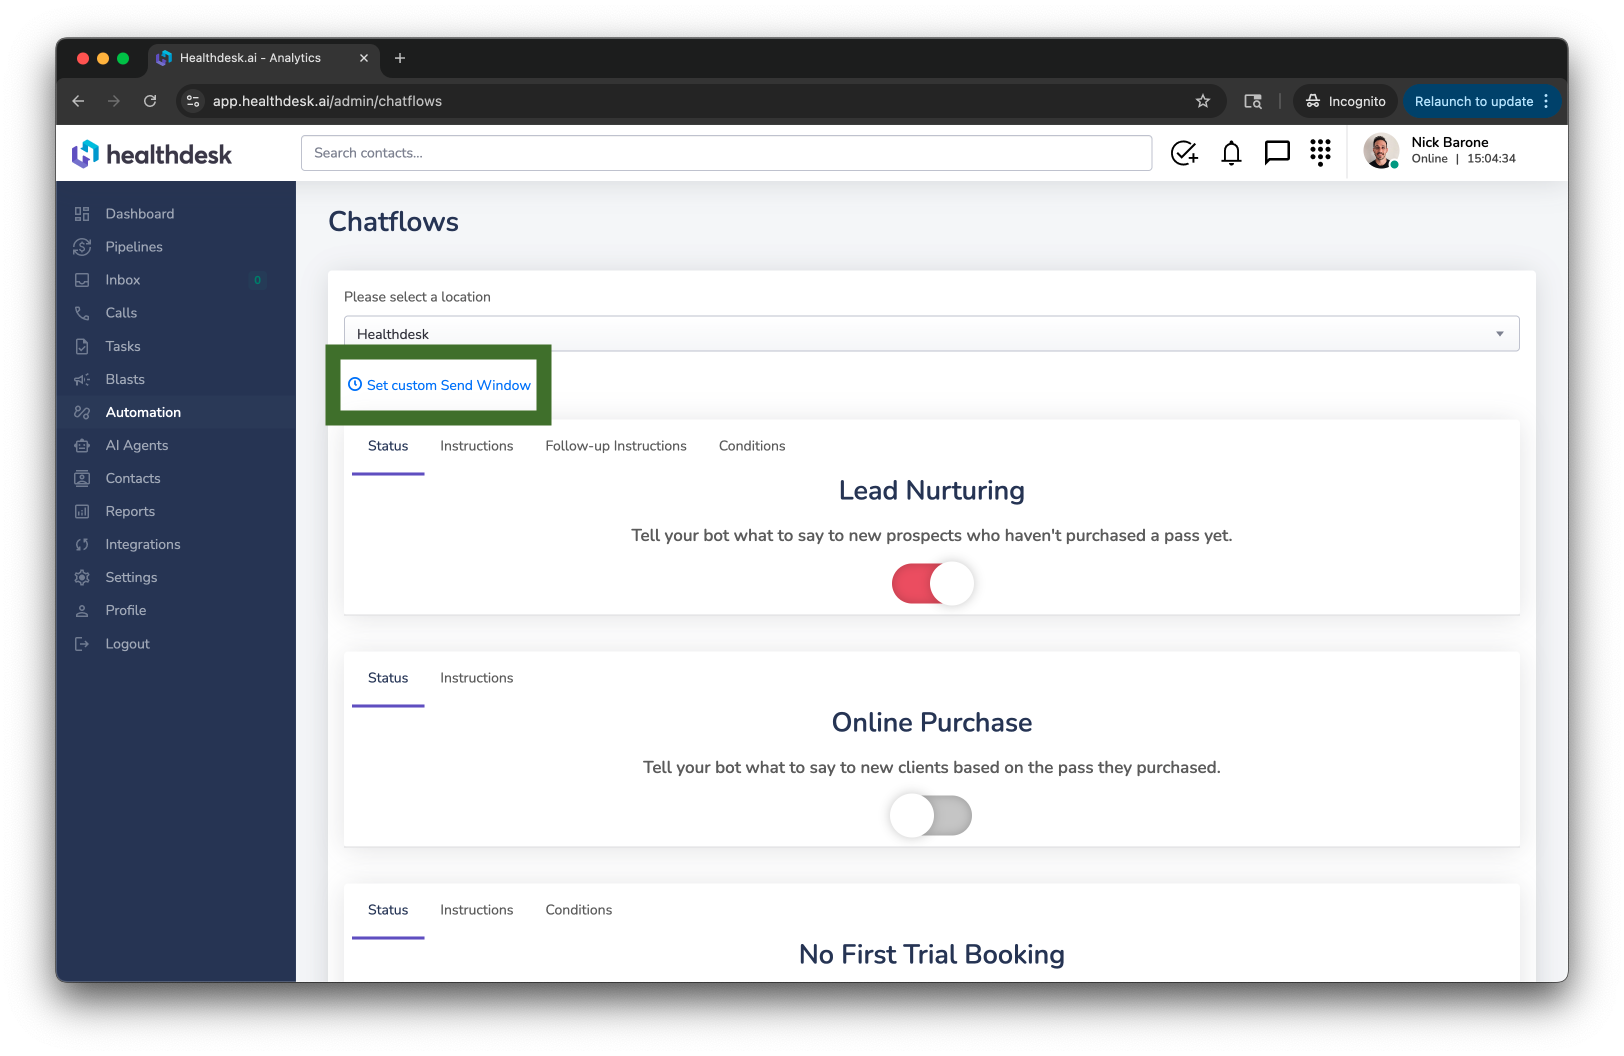1624x1056 pixels.
Task: Enable the Online Purchase toggle
Action: pyautogui.click(x=931, y=815)
